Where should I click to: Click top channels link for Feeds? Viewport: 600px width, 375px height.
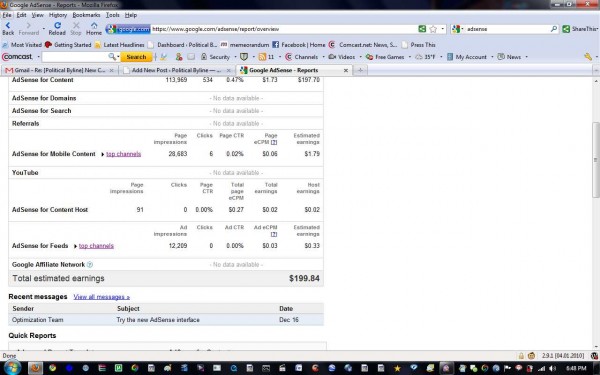click(x=96, y=246)
